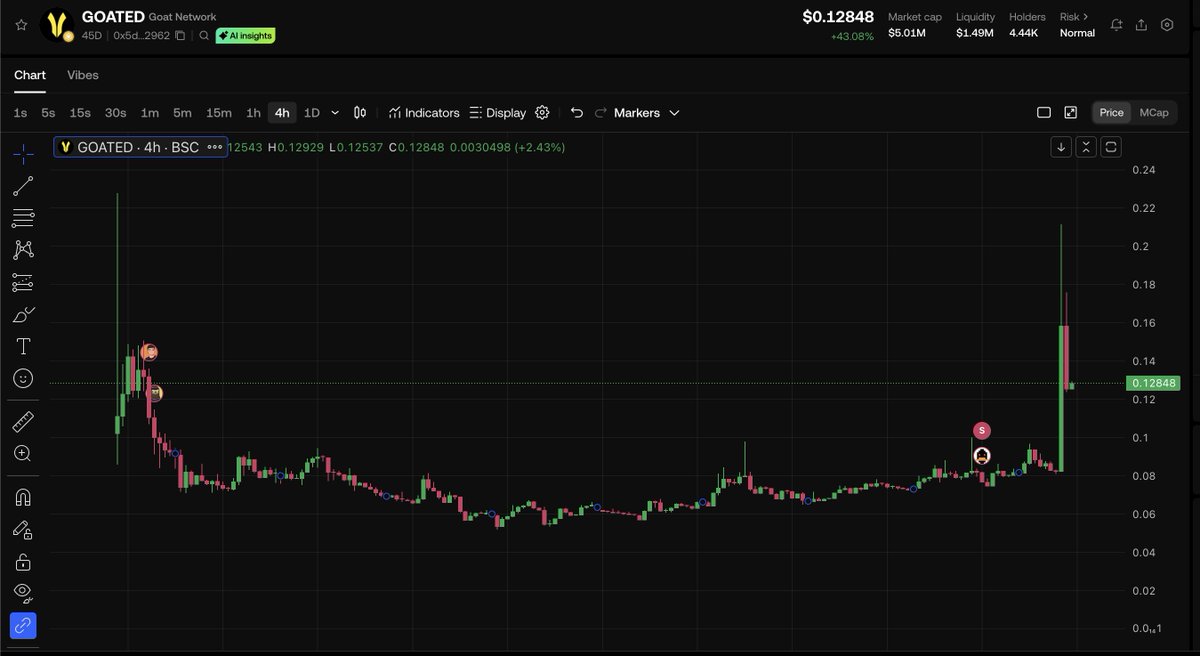1200x656 pixels.
Task: Select the Fibonacci retracement tool
Action: 22,217
